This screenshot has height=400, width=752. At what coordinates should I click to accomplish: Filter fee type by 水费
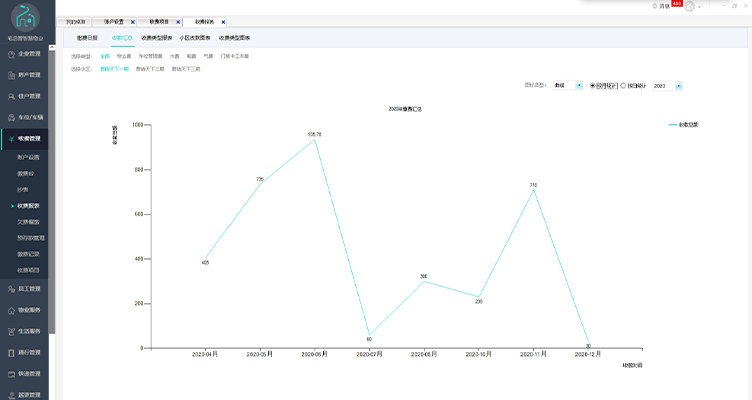click(173, 56)
